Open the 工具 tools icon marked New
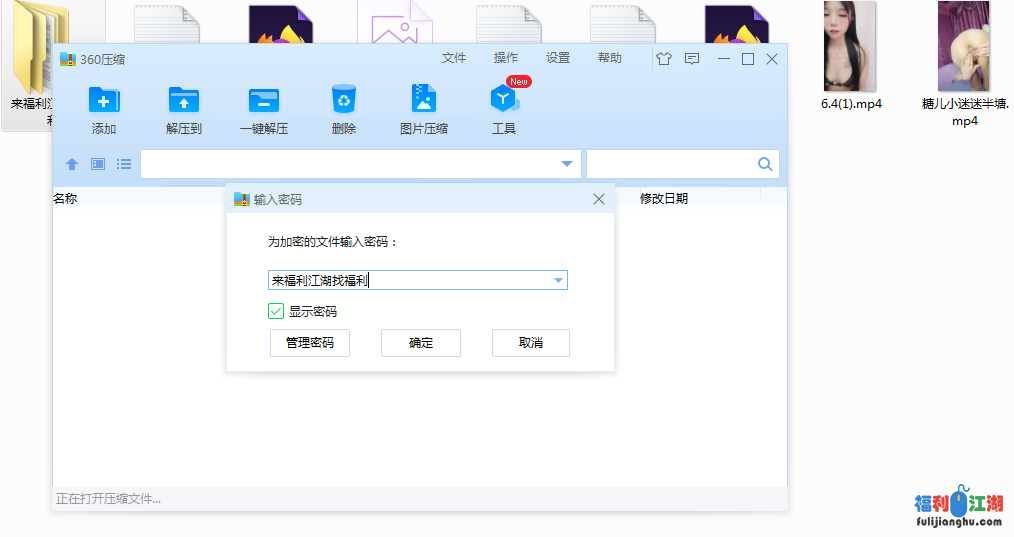This screenshot has height=537, width=1014. [x=503, y=100]
